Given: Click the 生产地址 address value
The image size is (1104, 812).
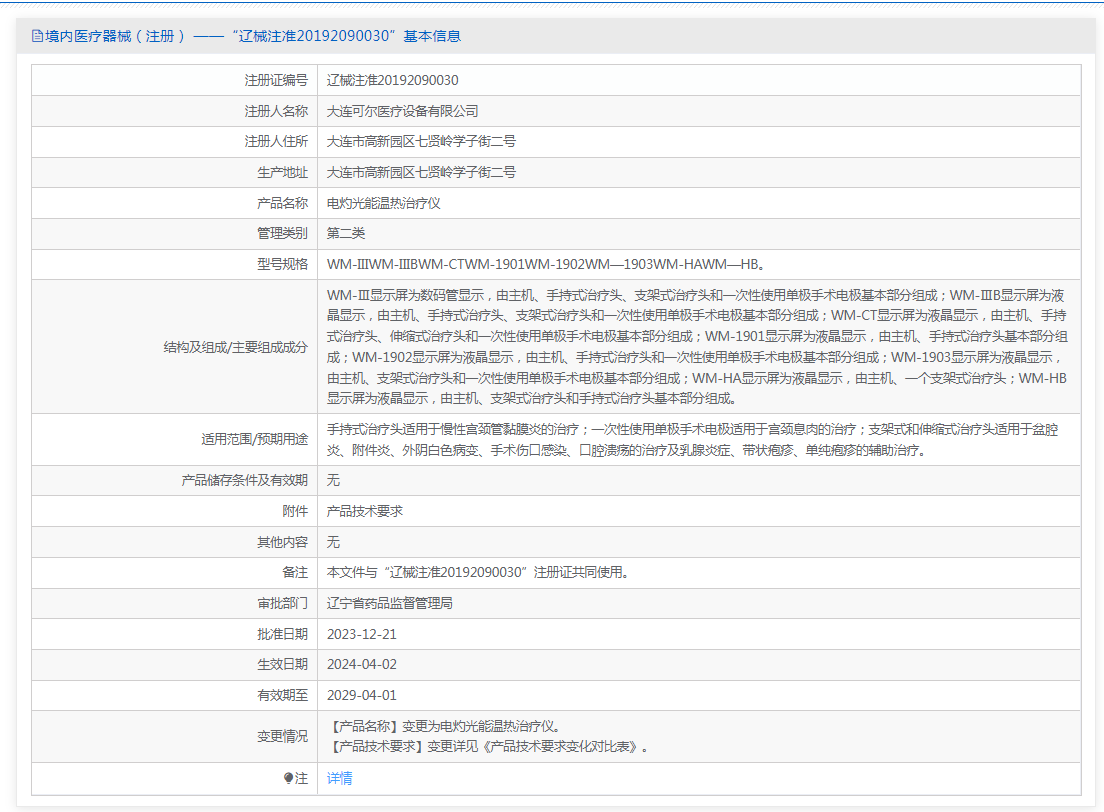Looking at the screenshot, I should point(421,172).
